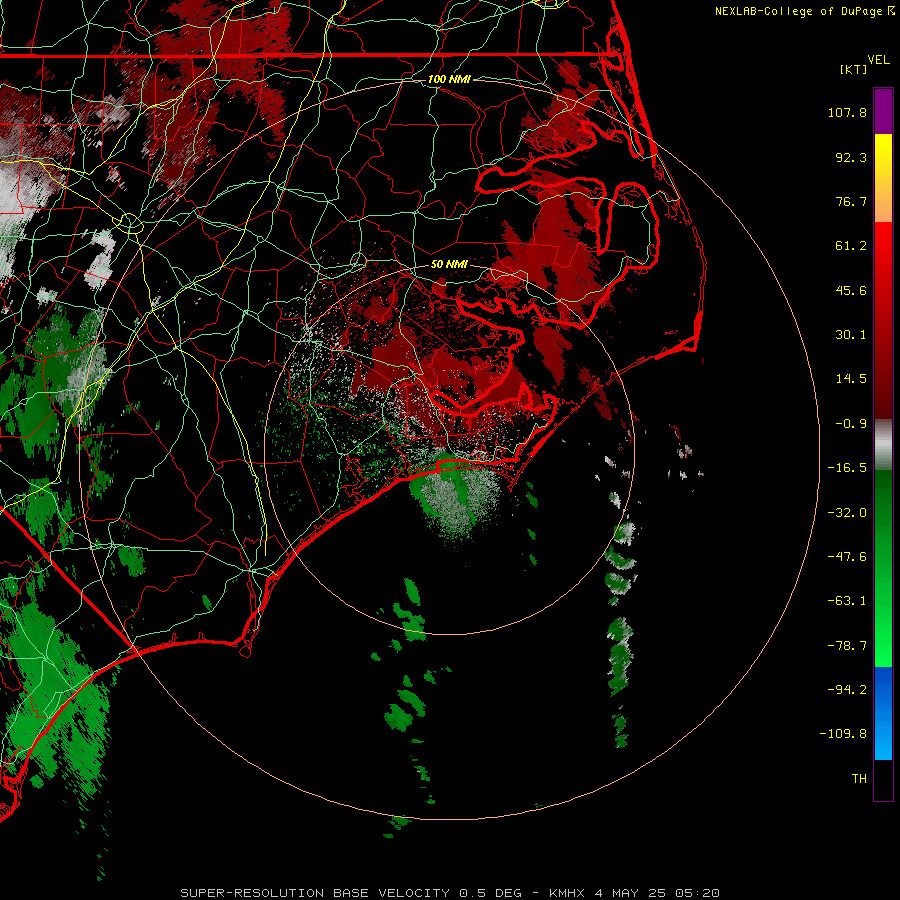Click the 100 NMI range ring label
This screenshot has width=900, height=900.
click(449, 79)
